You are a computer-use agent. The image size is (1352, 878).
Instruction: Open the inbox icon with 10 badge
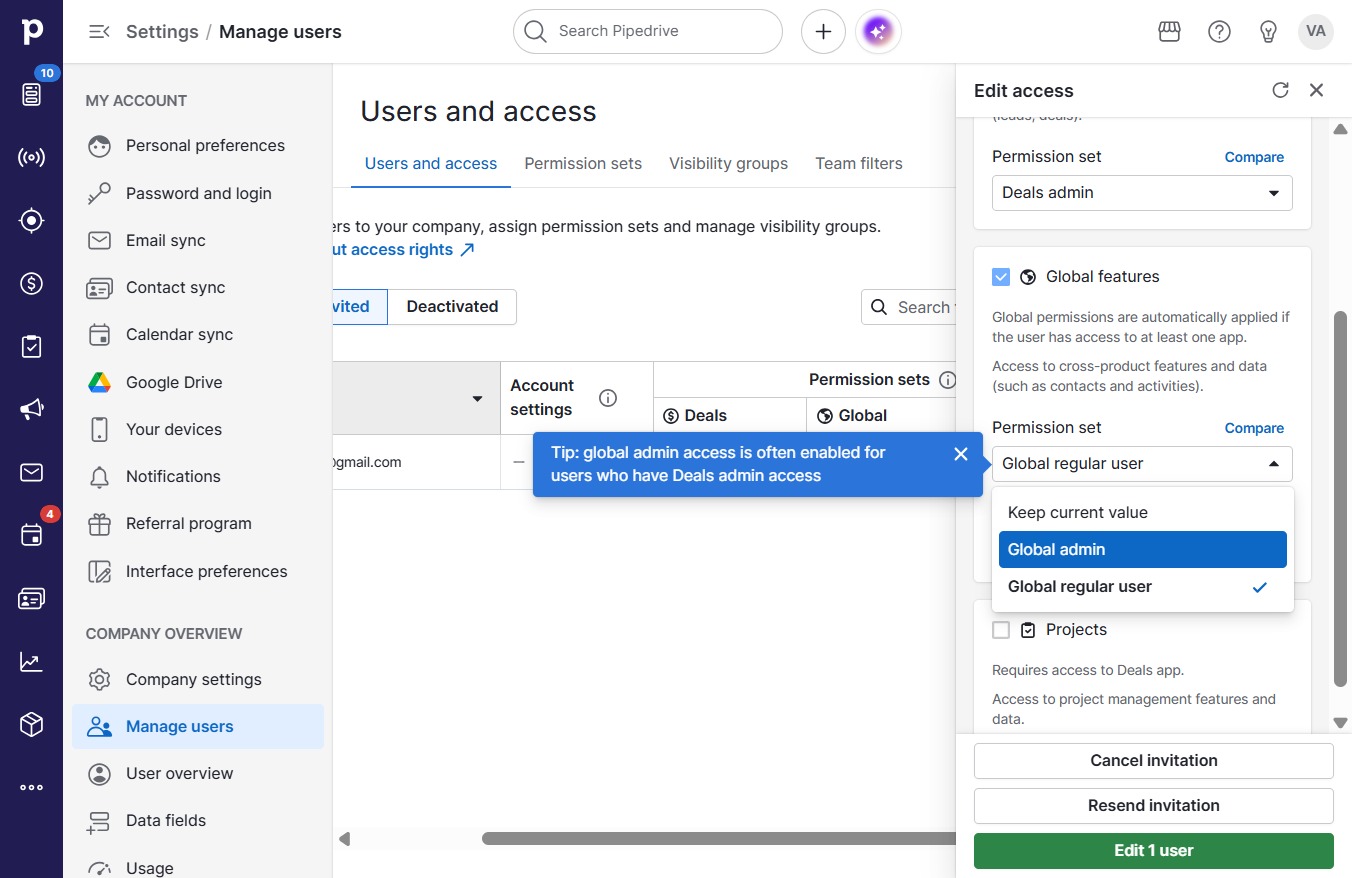[x=32, y=94]
